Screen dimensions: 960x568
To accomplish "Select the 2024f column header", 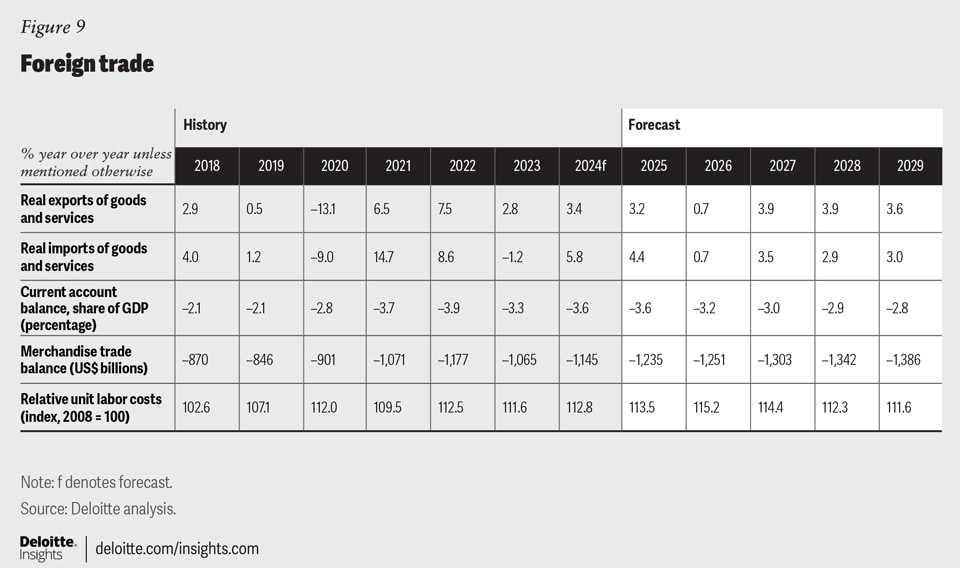I will point(588,165).
